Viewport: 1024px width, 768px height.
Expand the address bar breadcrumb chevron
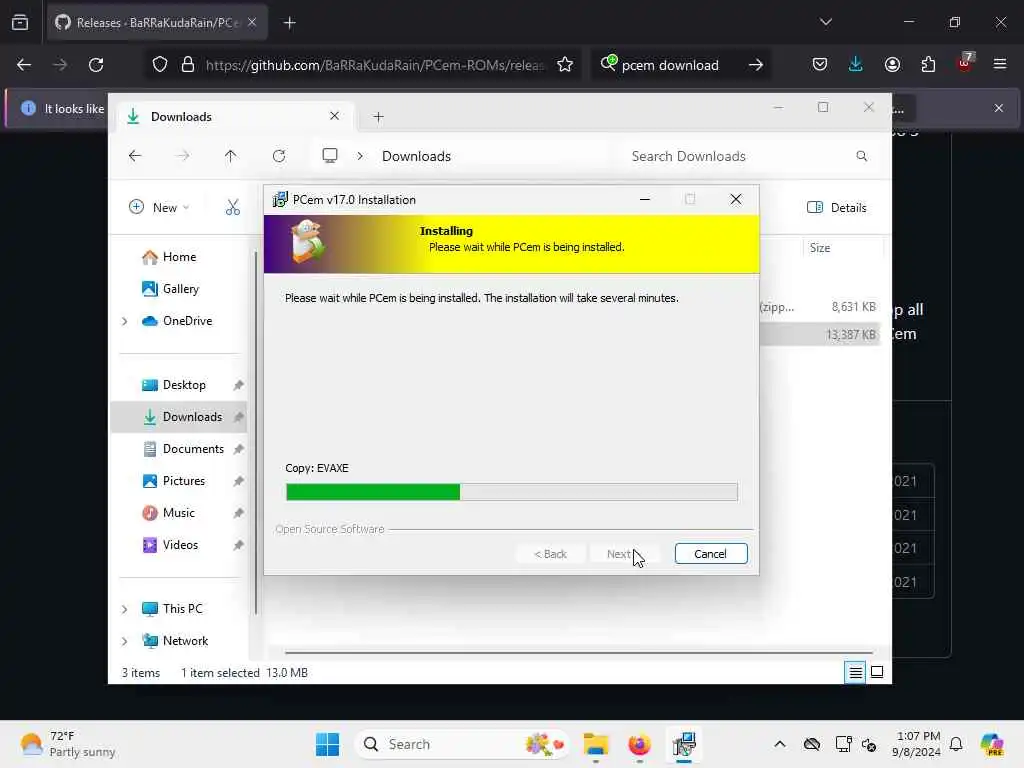click(360, 156)
